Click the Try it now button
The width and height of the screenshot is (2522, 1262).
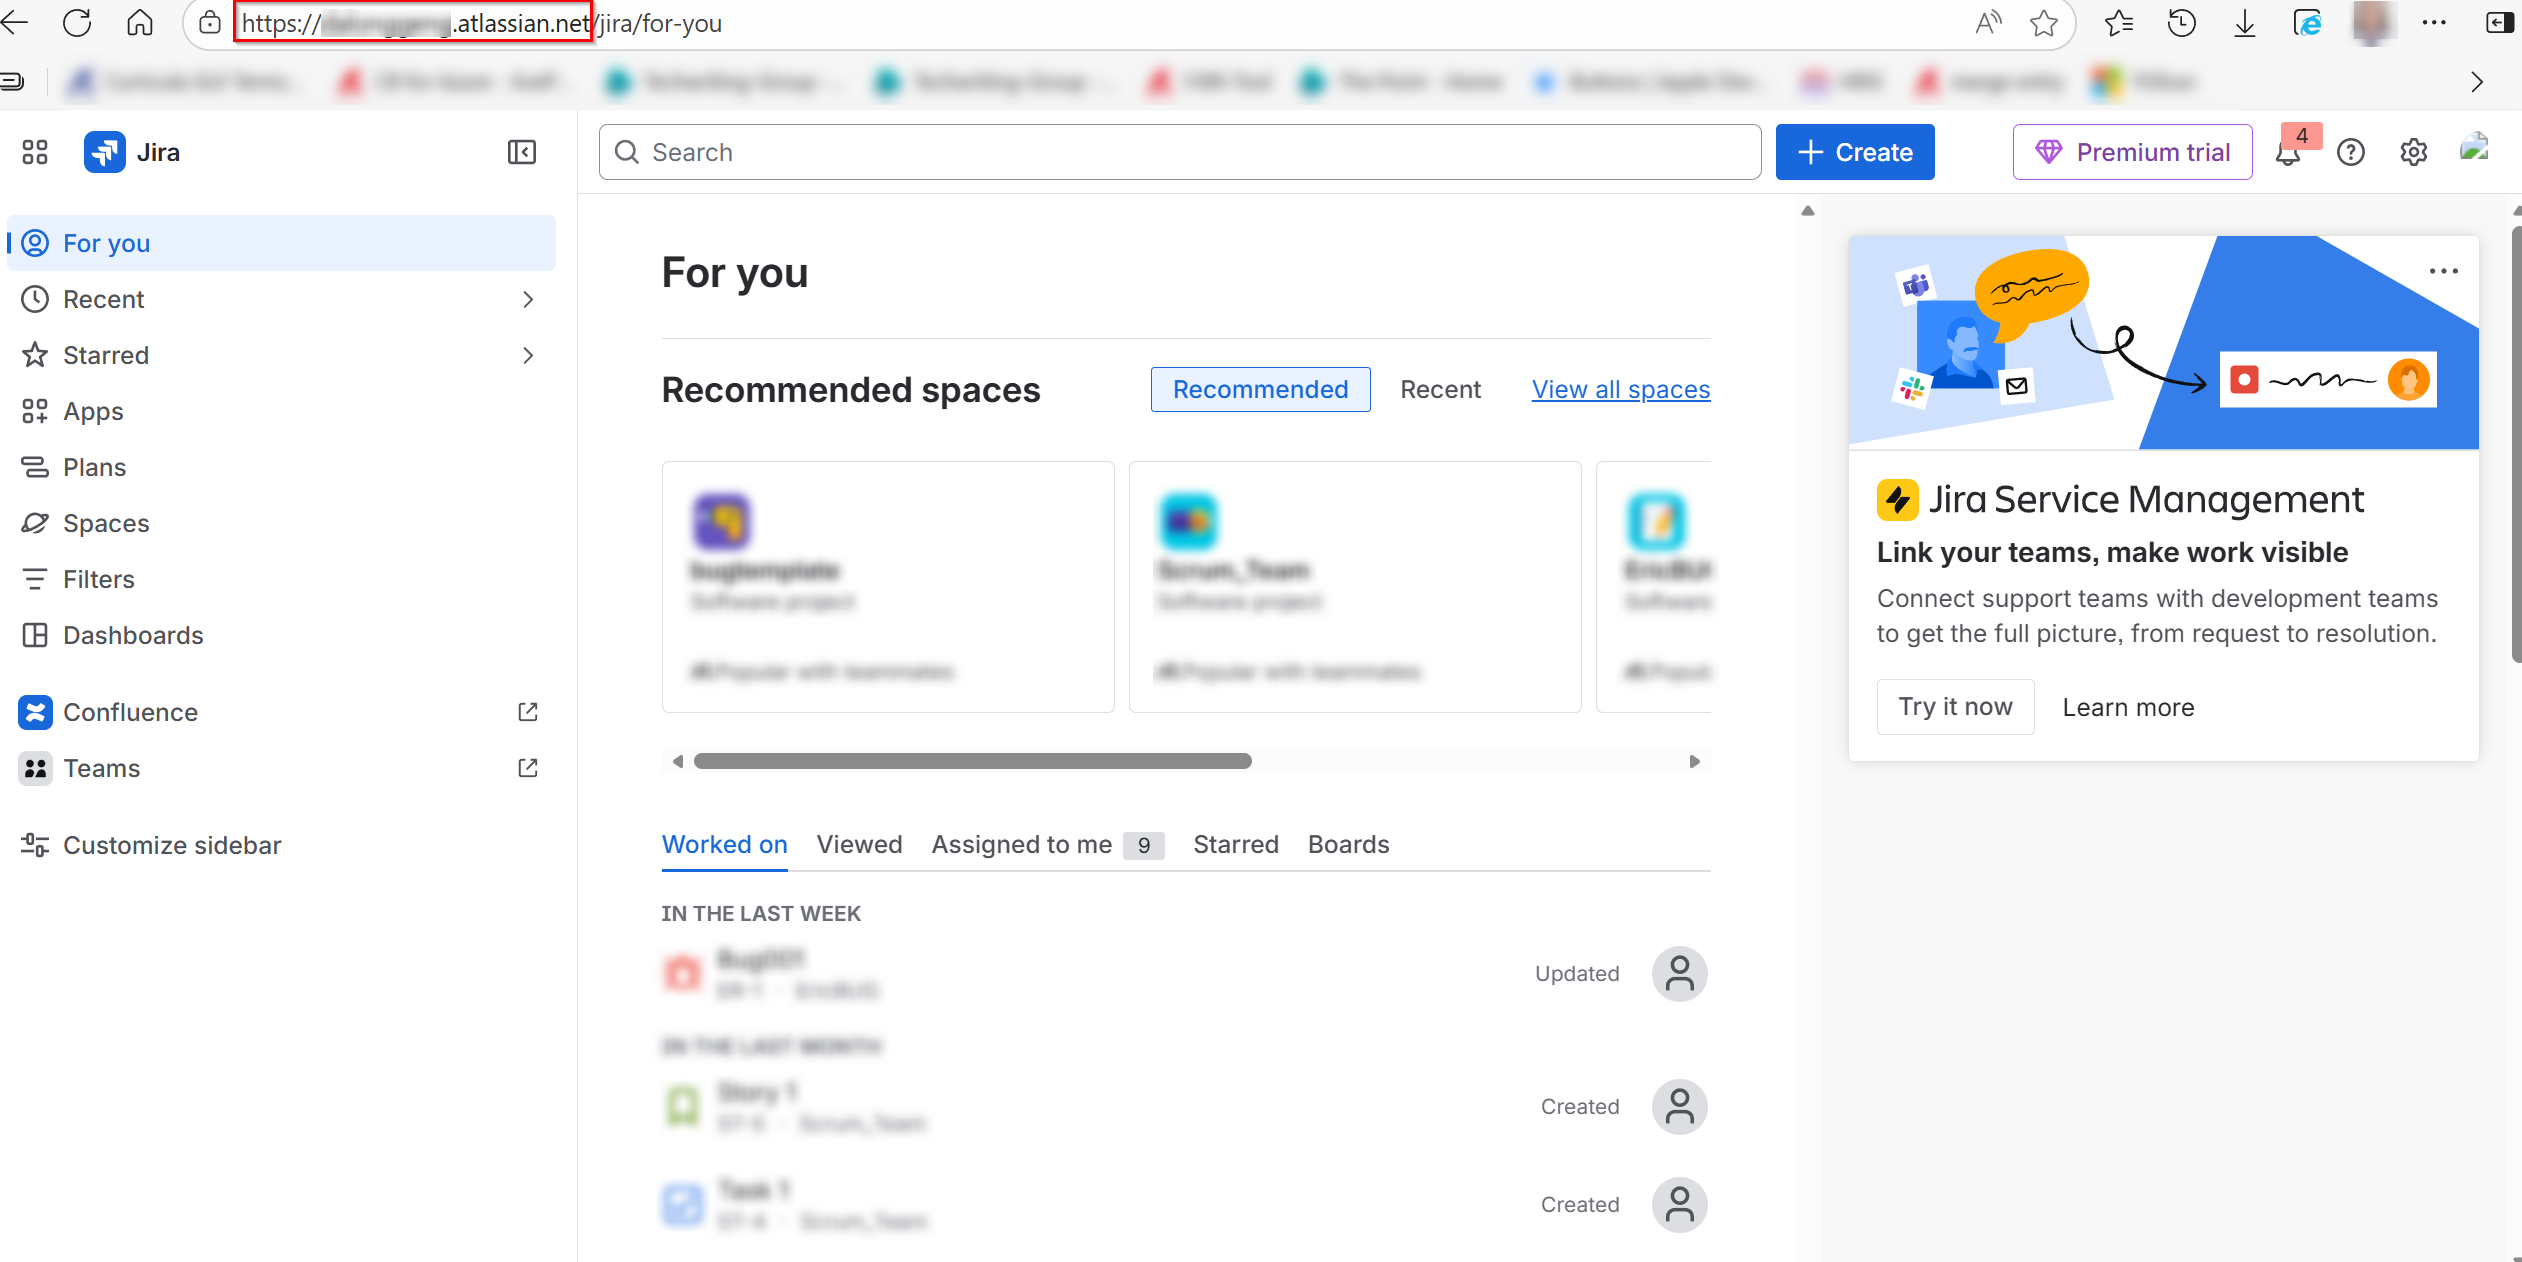coord(1954,706)
